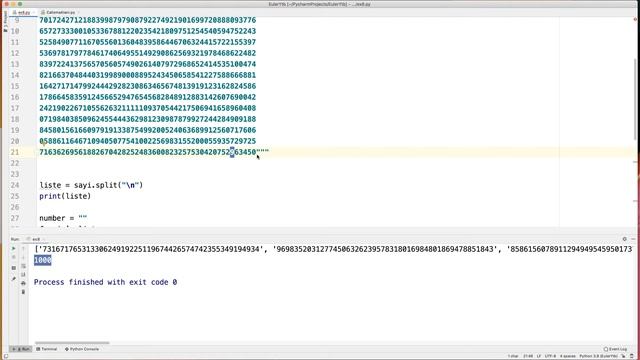
Task: Click the error stripe indicator at top right
Action: click(635, 19)
